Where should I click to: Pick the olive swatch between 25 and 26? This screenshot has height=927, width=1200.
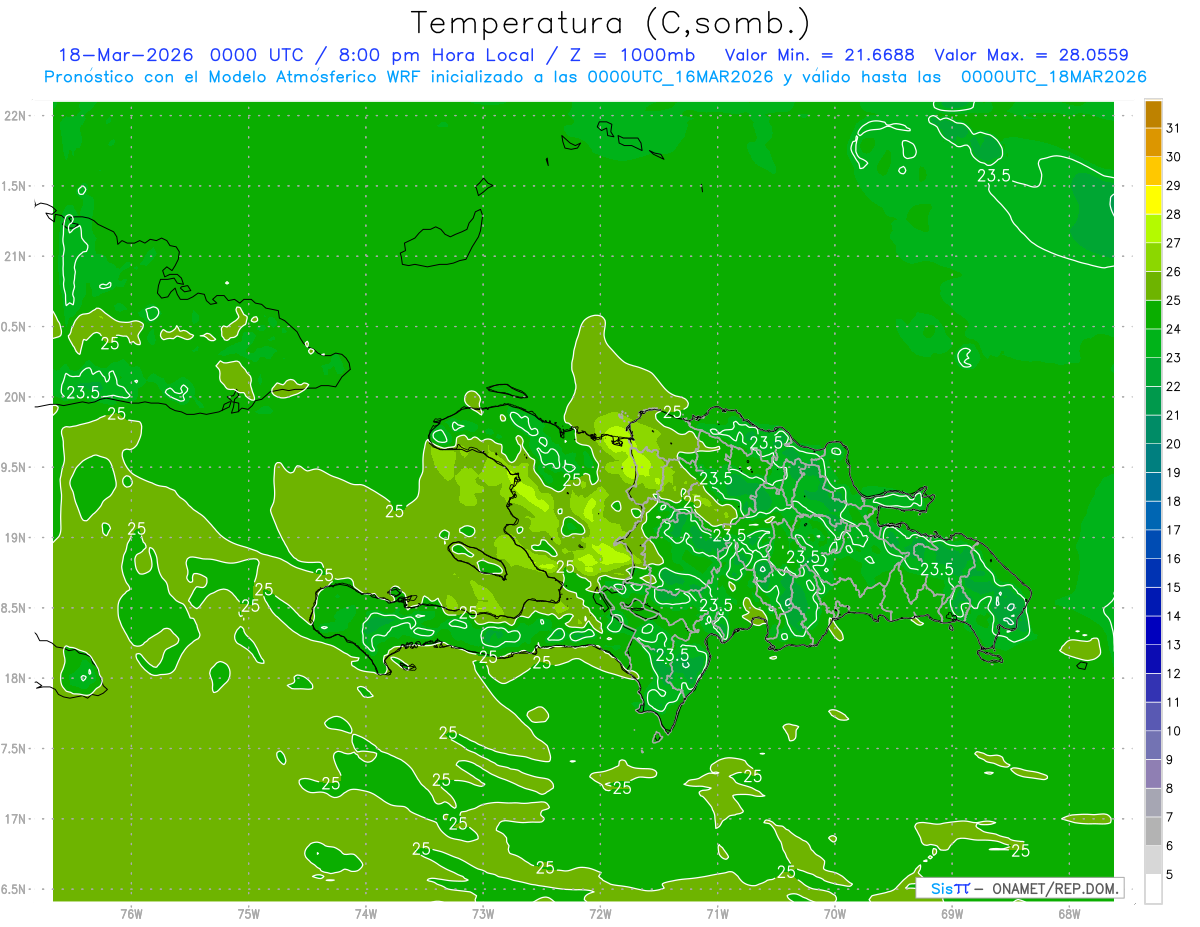1153,286
